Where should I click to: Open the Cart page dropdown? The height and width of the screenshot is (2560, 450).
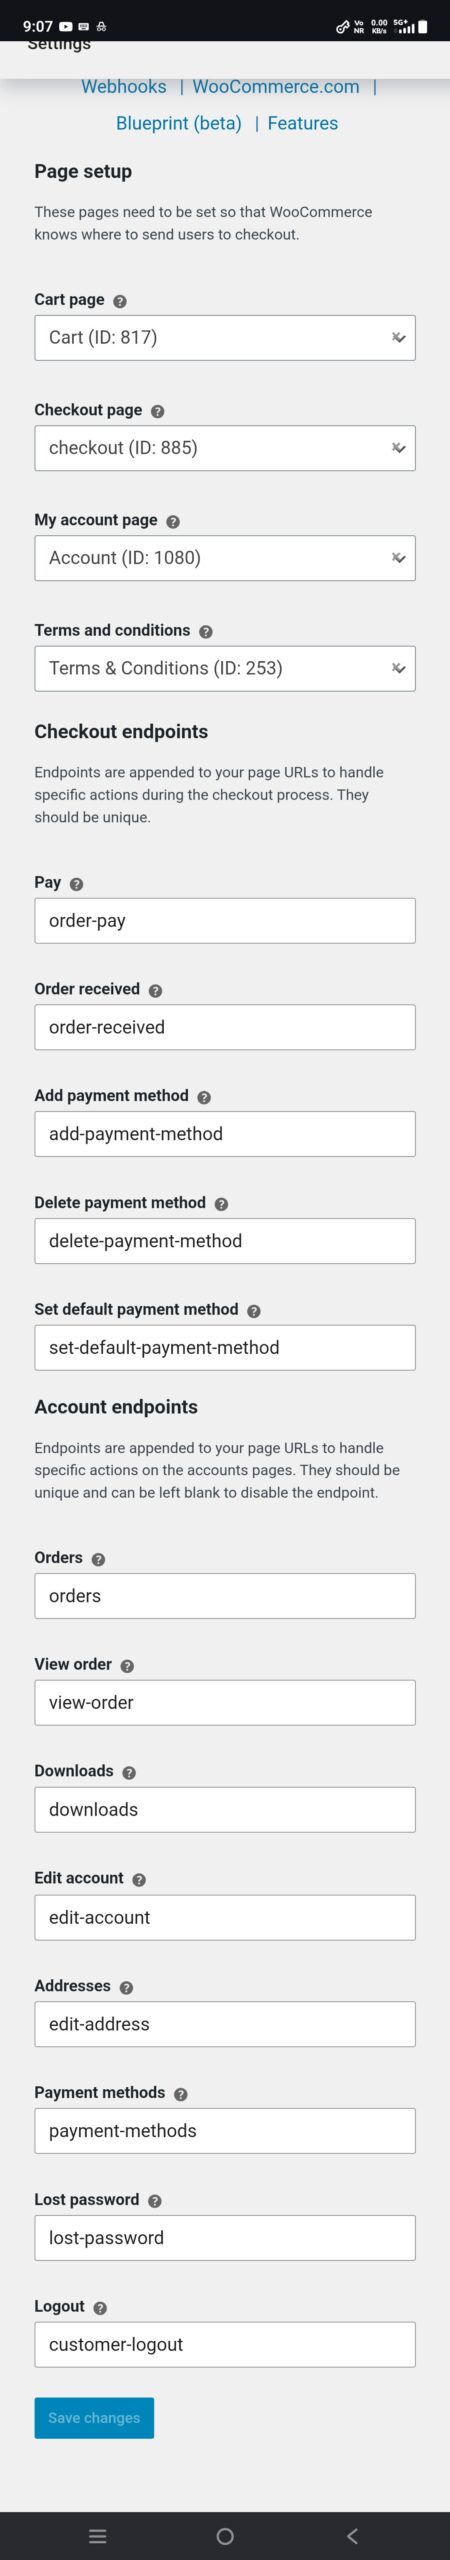[x=225, y=338]
